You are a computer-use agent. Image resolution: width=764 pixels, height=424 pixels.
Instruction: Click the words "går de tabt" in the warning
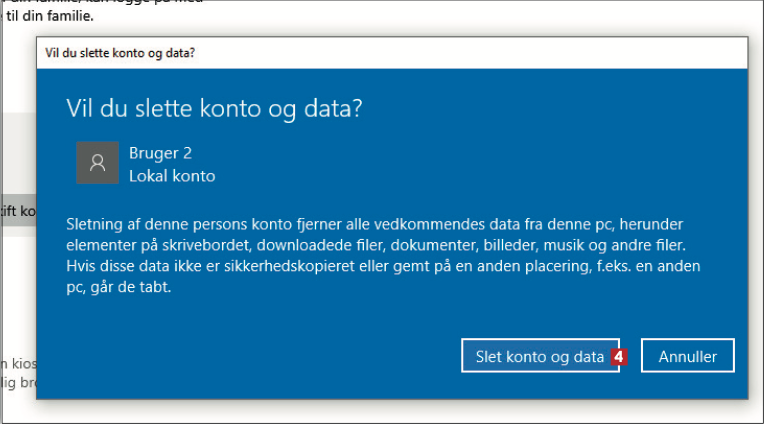pyautogui.click(x=138, y=287)
